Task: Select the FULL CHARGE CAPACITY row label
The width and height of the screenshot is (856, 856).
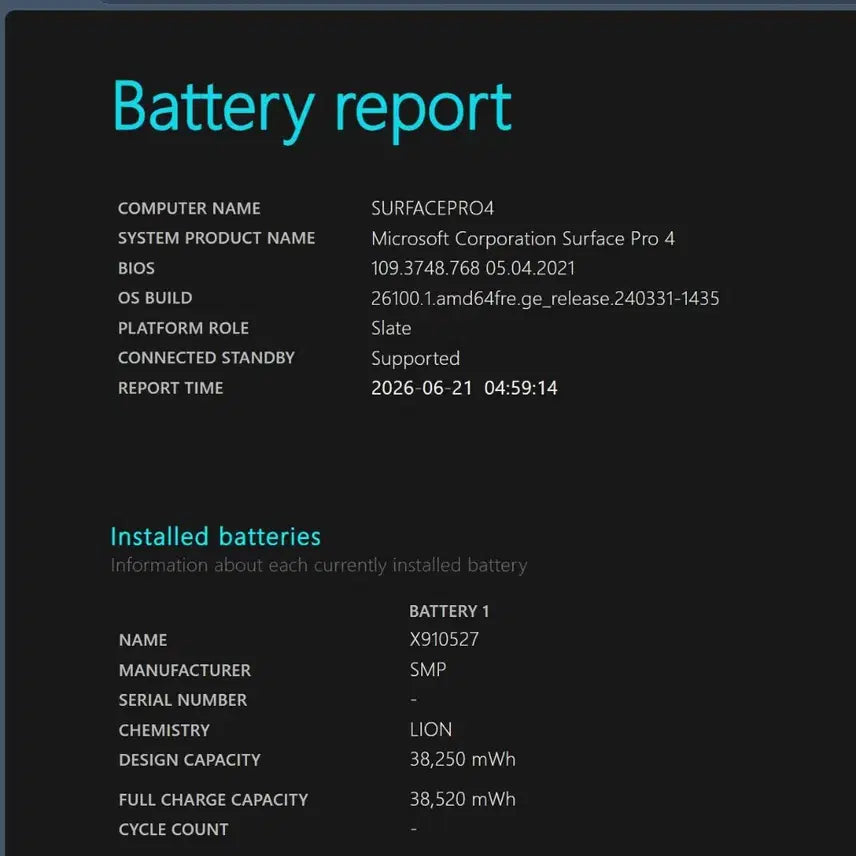Action: pos(213,800)
